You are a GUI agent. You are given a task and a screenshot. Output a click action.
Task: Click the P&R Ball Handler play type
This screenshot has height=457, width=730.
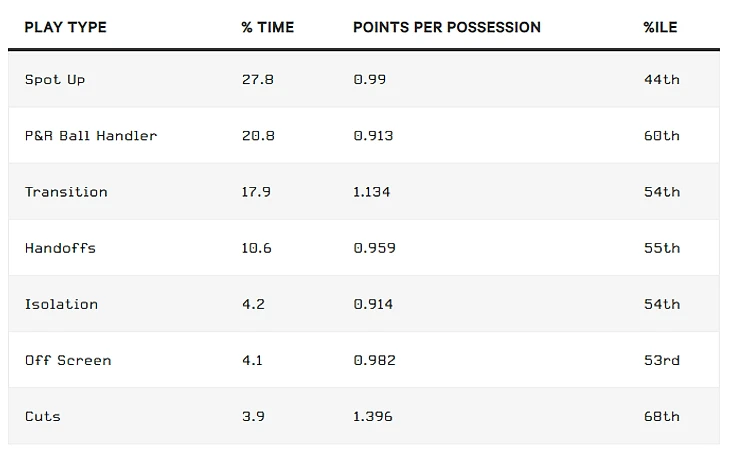coord(91,135)
